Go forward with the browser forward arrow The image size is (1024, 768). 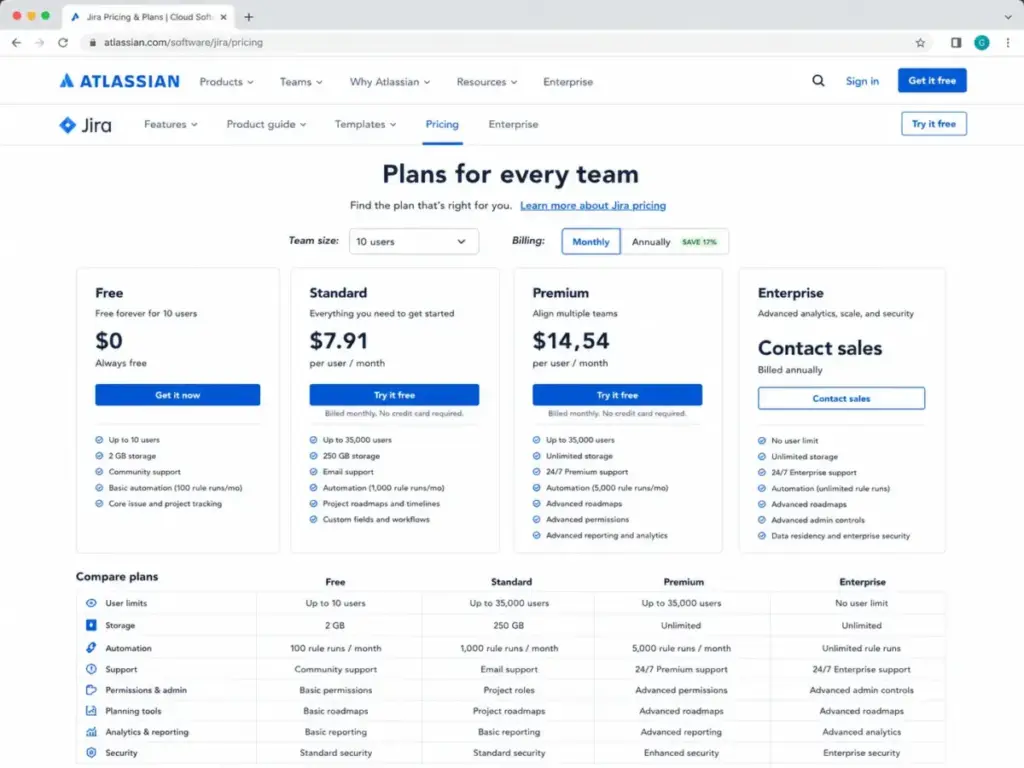click(40, 42)
